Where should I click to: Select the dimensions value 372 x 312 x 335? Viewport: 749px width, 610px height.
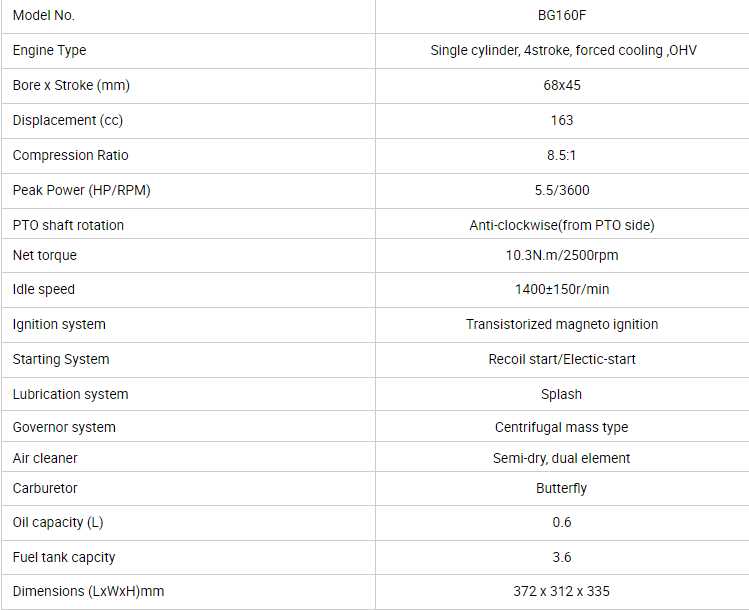click(561, 591)
